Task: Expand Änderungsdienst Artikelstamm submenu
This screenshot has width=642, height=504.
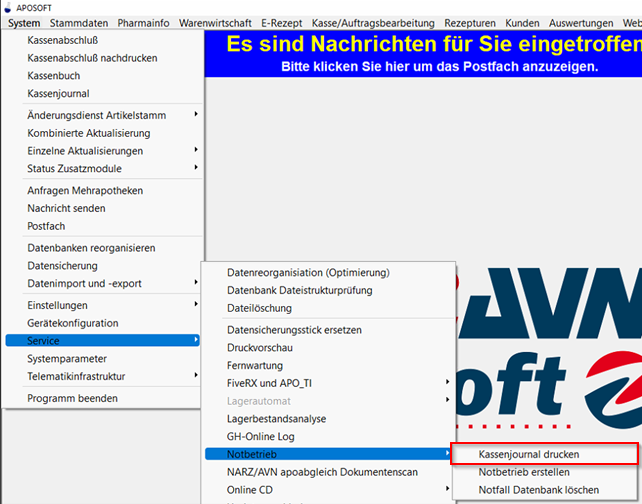Action: 102,115
